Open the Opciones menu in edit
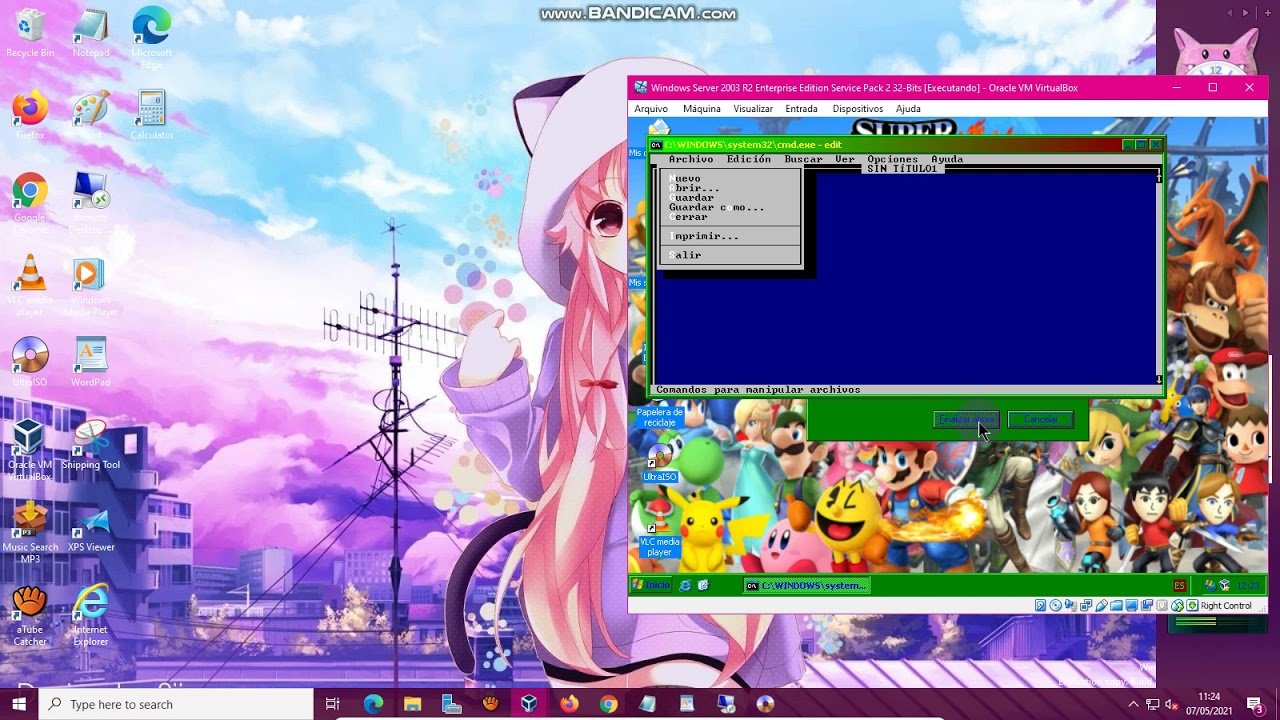Screen dimensions: 1280x720 click(x=892, y=159)
